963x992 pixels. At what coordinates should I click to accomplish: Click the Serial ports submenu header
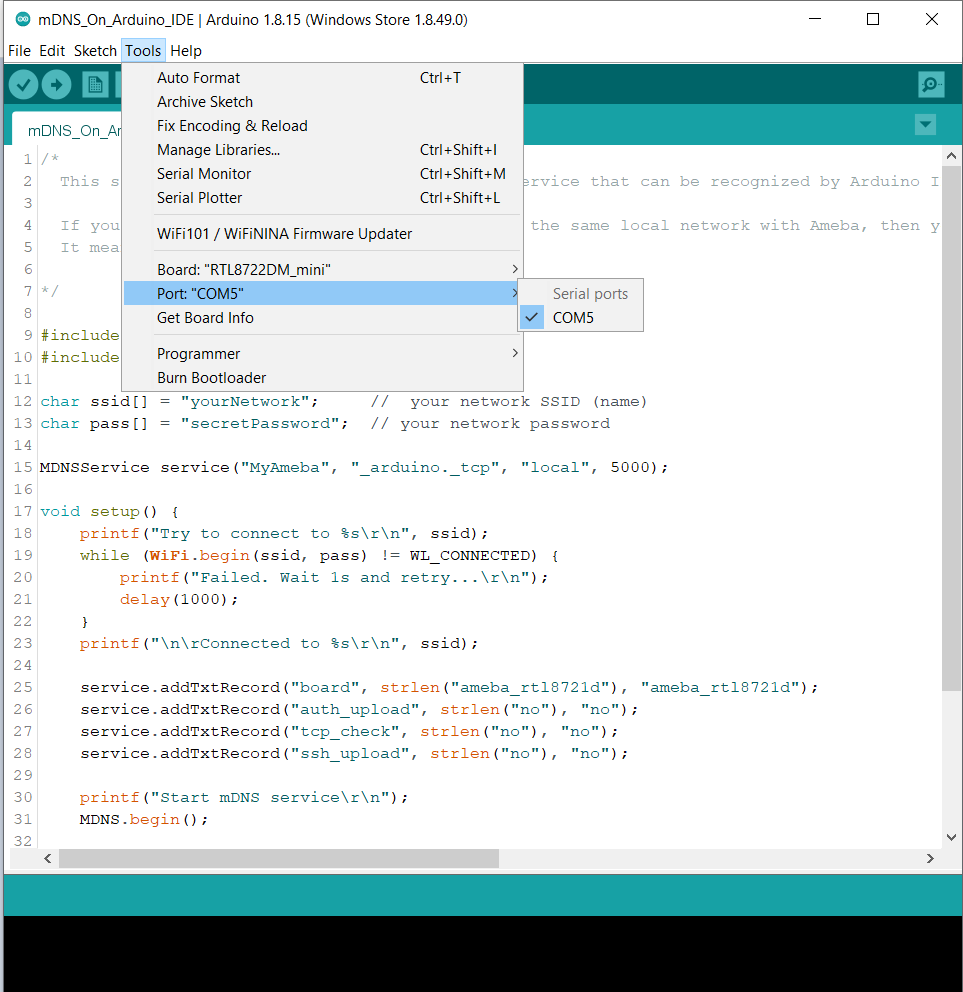tap(590, 294)
